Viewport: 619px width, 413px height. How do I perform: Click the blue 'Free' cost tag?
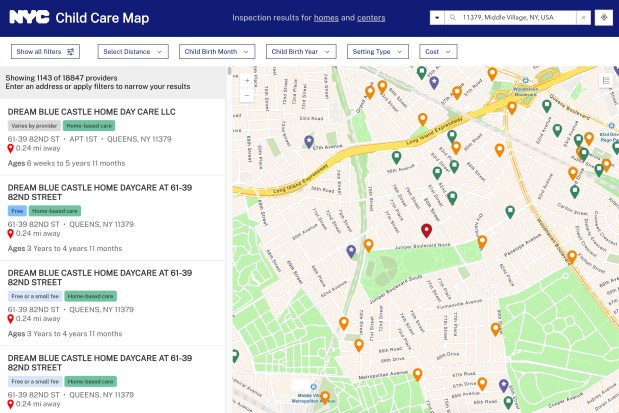click(17, 211)
